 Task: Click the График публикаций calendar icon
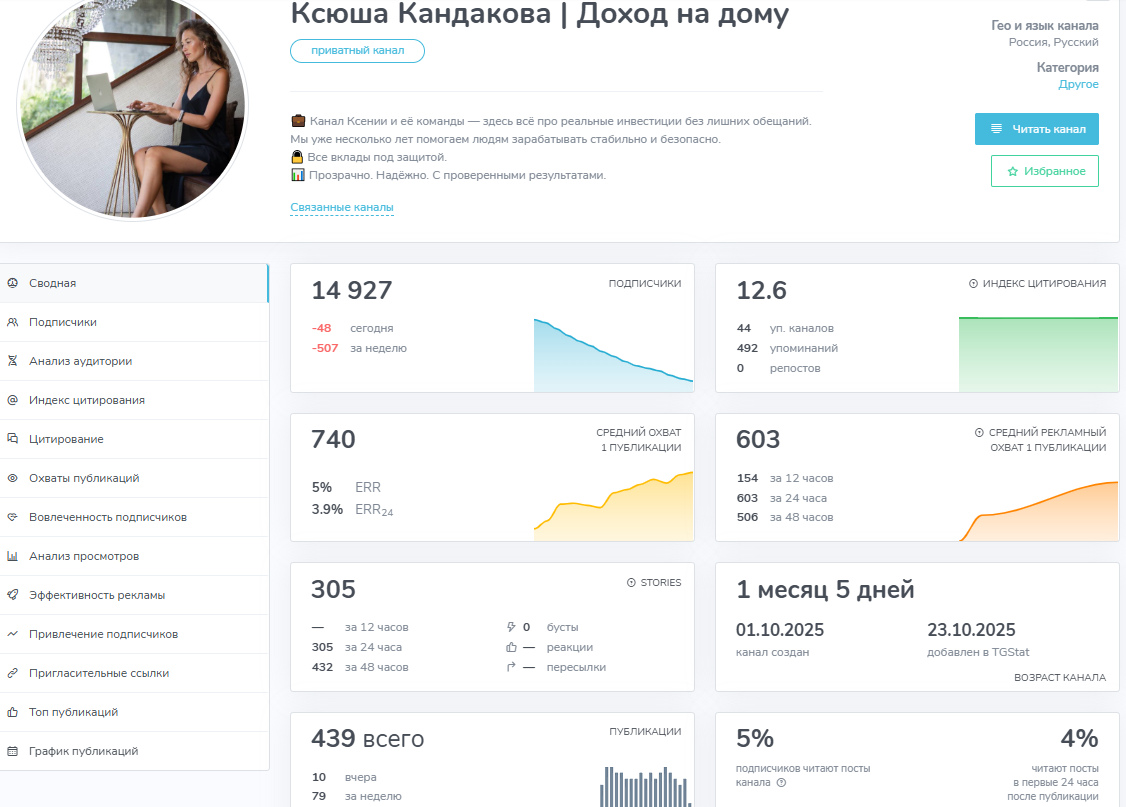coord(12,751)
